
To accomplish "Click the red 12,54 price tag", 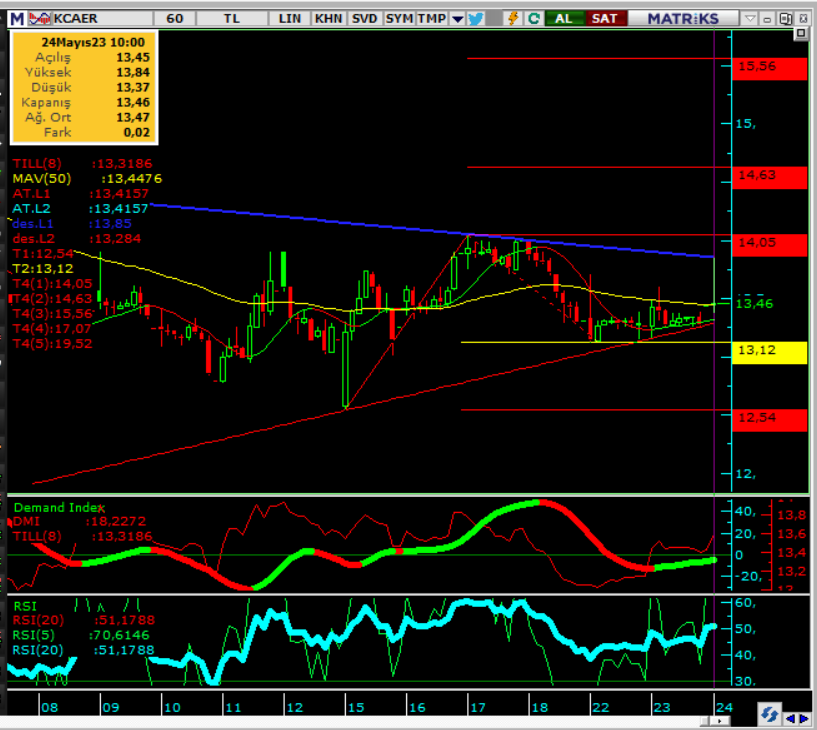I will coord(770,420).
